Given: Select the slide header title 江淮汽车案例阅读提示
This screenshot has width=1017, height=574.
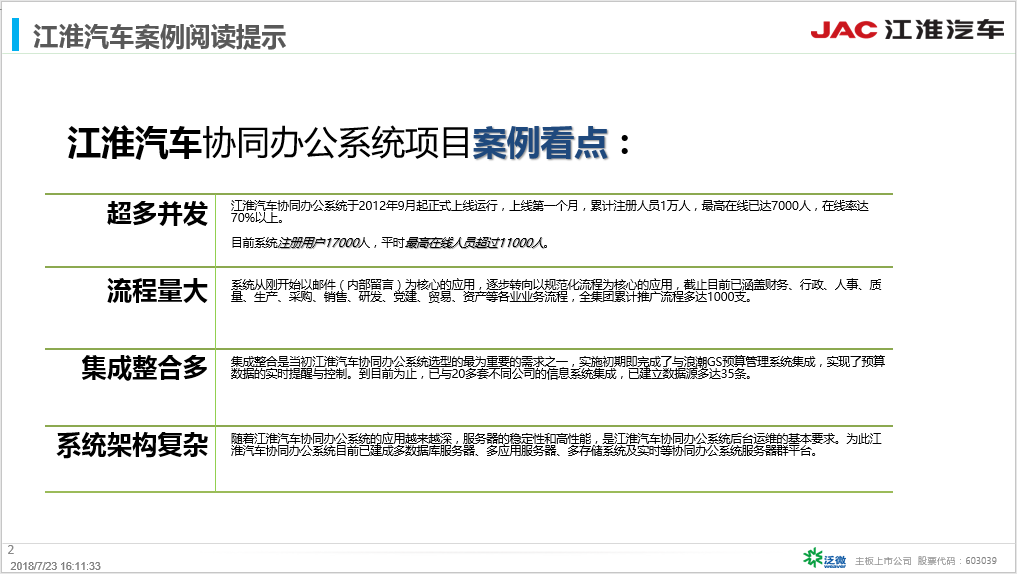Looking at the screenshot, I should (x=160, y=36).
